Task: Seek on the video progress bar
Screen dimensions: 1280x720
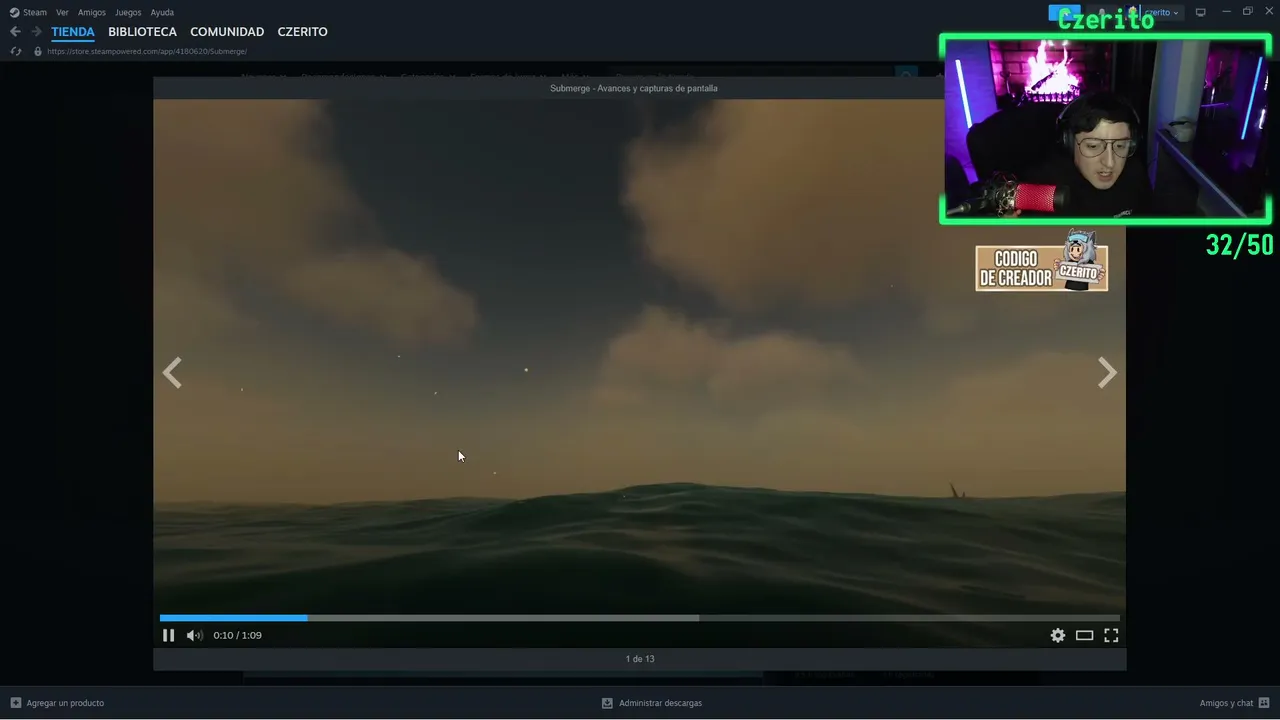Action: (x=640, y=618)
